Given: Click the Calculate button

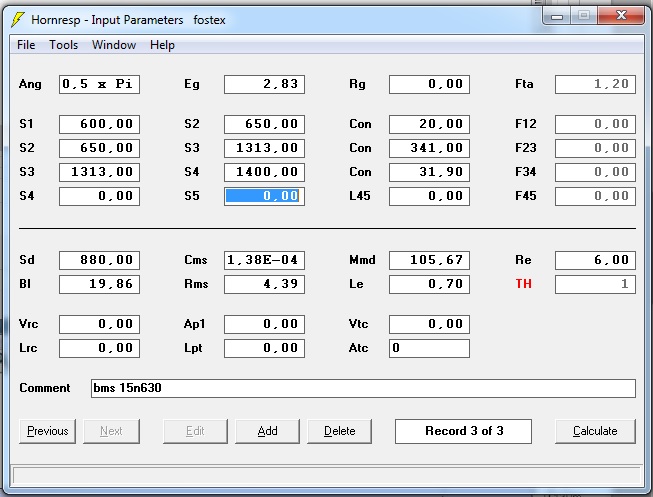Looking at the screenshot, I should [x=595, y=431].
